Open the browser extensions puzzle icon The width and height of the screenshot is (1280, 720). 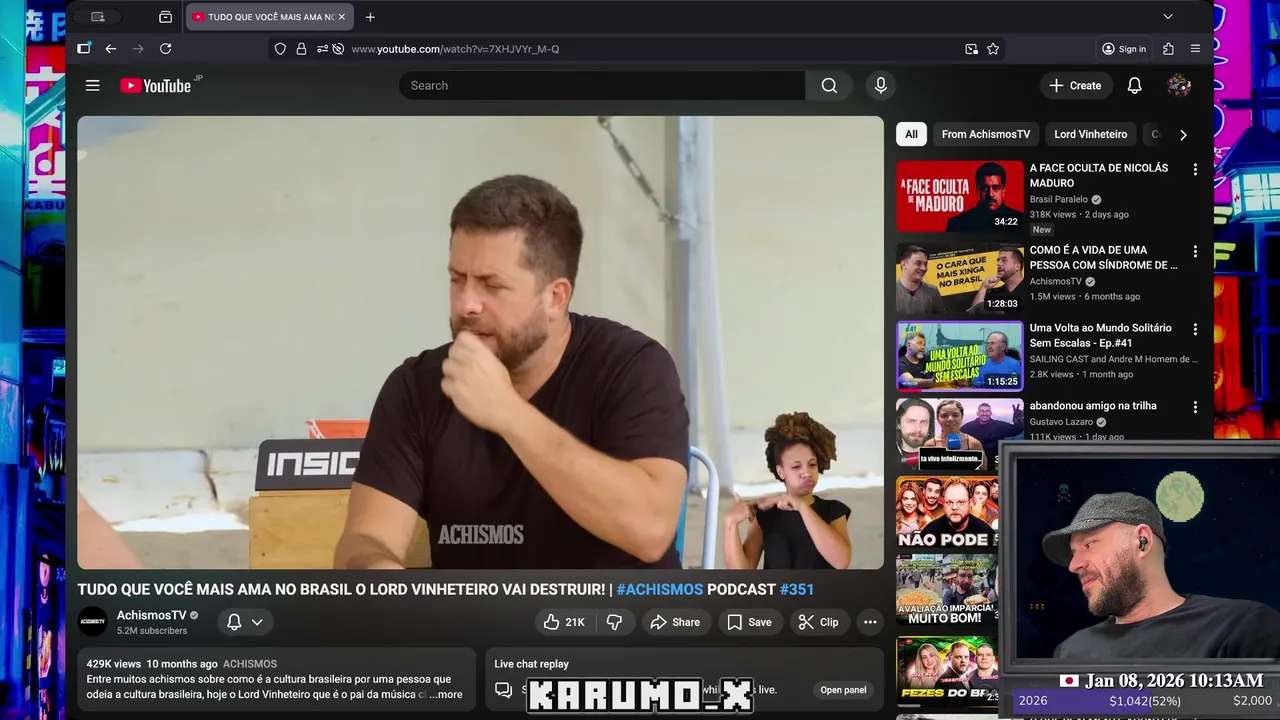point(1168,49)
